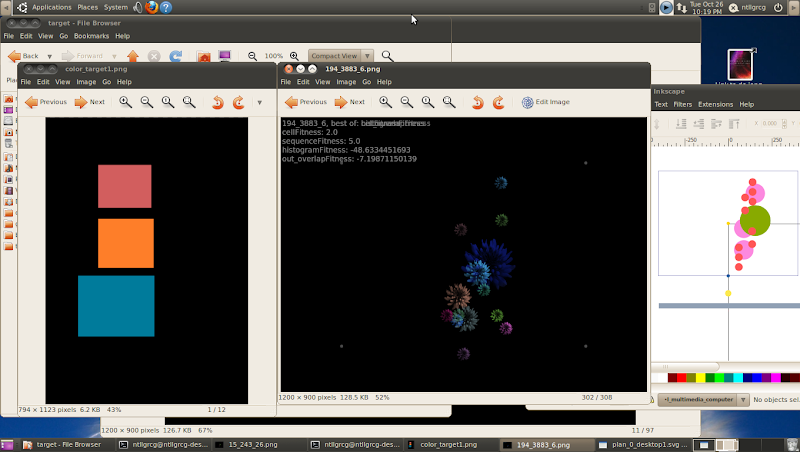Select red swatch in Inkscape palette
The image size is (800, 452).
(682, 378)
